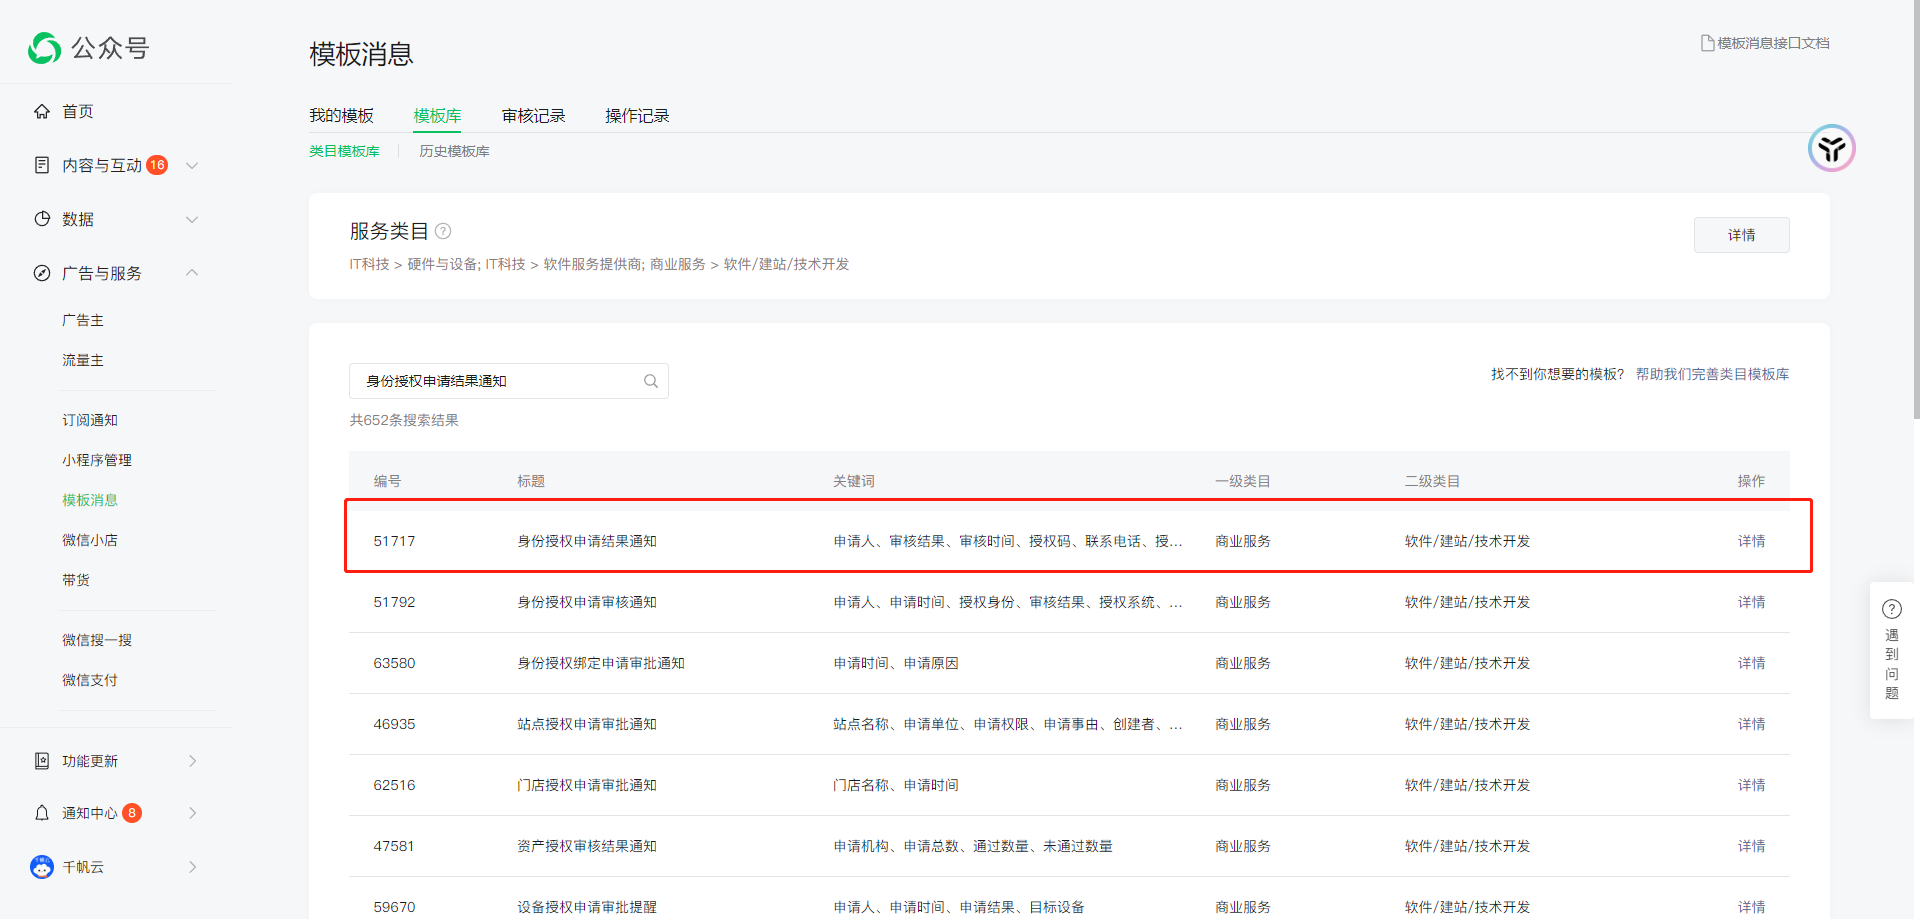
Task: Open the 操作记录 tab
Action: (637, 116)
